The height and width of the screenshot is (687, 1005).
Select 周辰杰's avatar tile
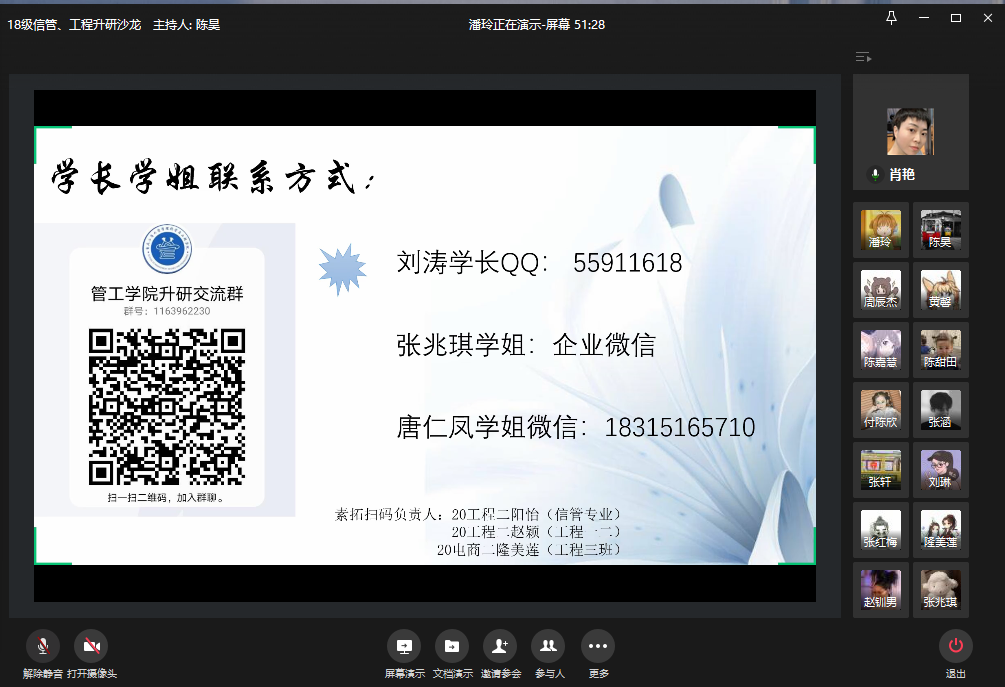click(881, 291)
